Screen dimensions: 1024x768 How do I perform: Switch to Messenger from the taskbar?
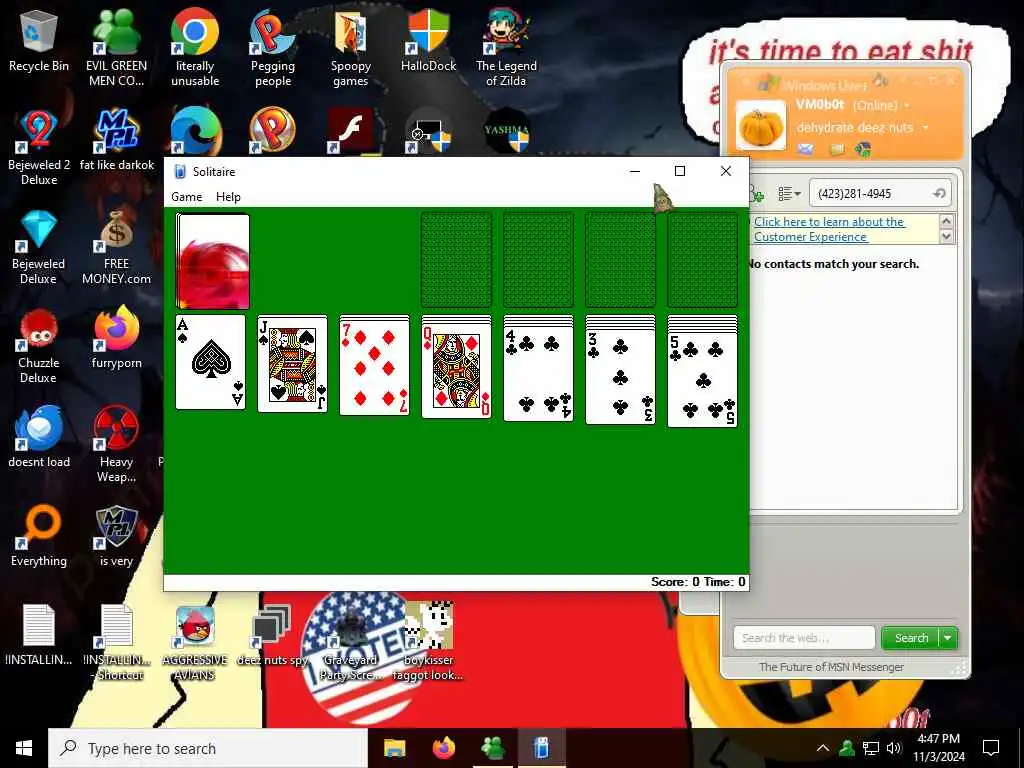(x=492, y=748)
